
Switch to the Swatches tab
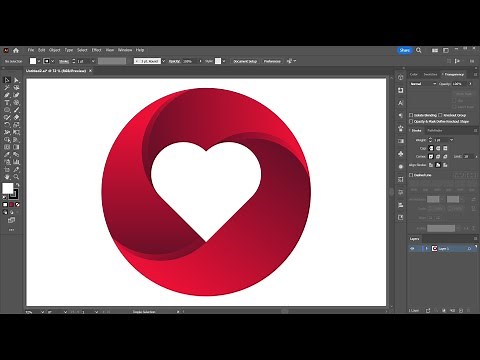tap(430, 74)
